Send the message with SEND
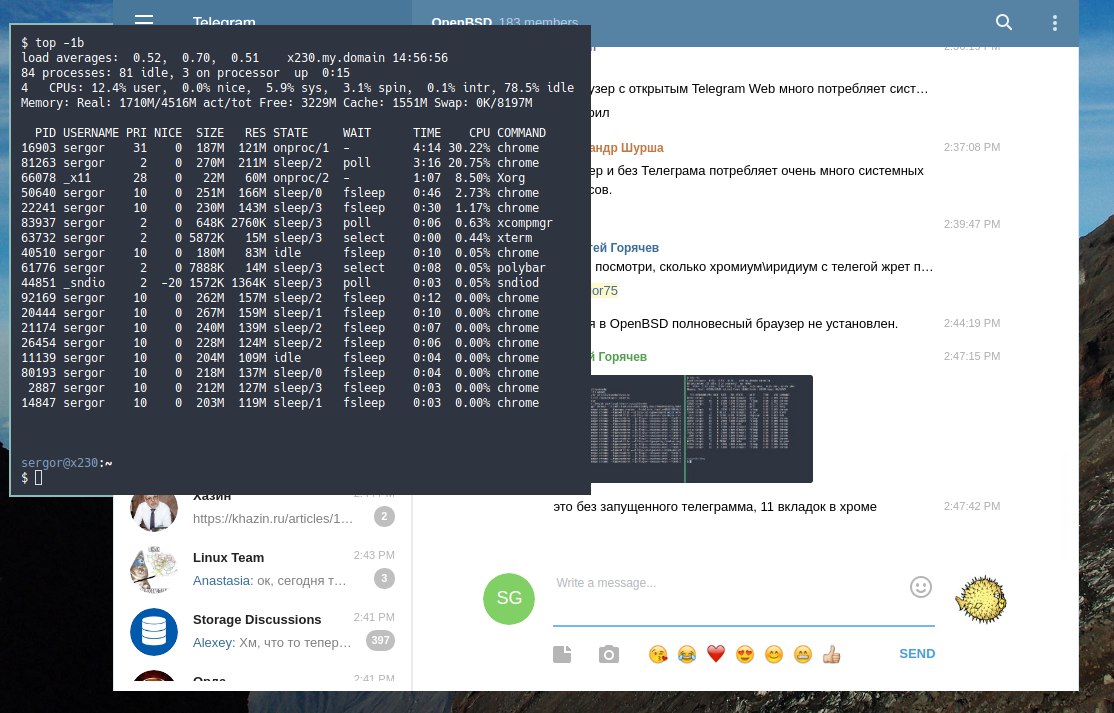1114x713 pixels. (916, 654)
